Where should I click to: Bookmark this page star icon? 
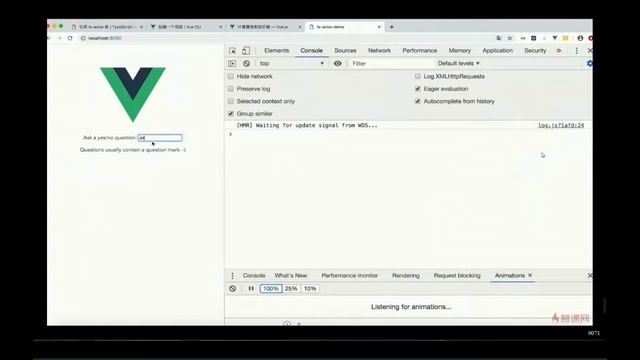pyautogui.click(x=510, y=38)
